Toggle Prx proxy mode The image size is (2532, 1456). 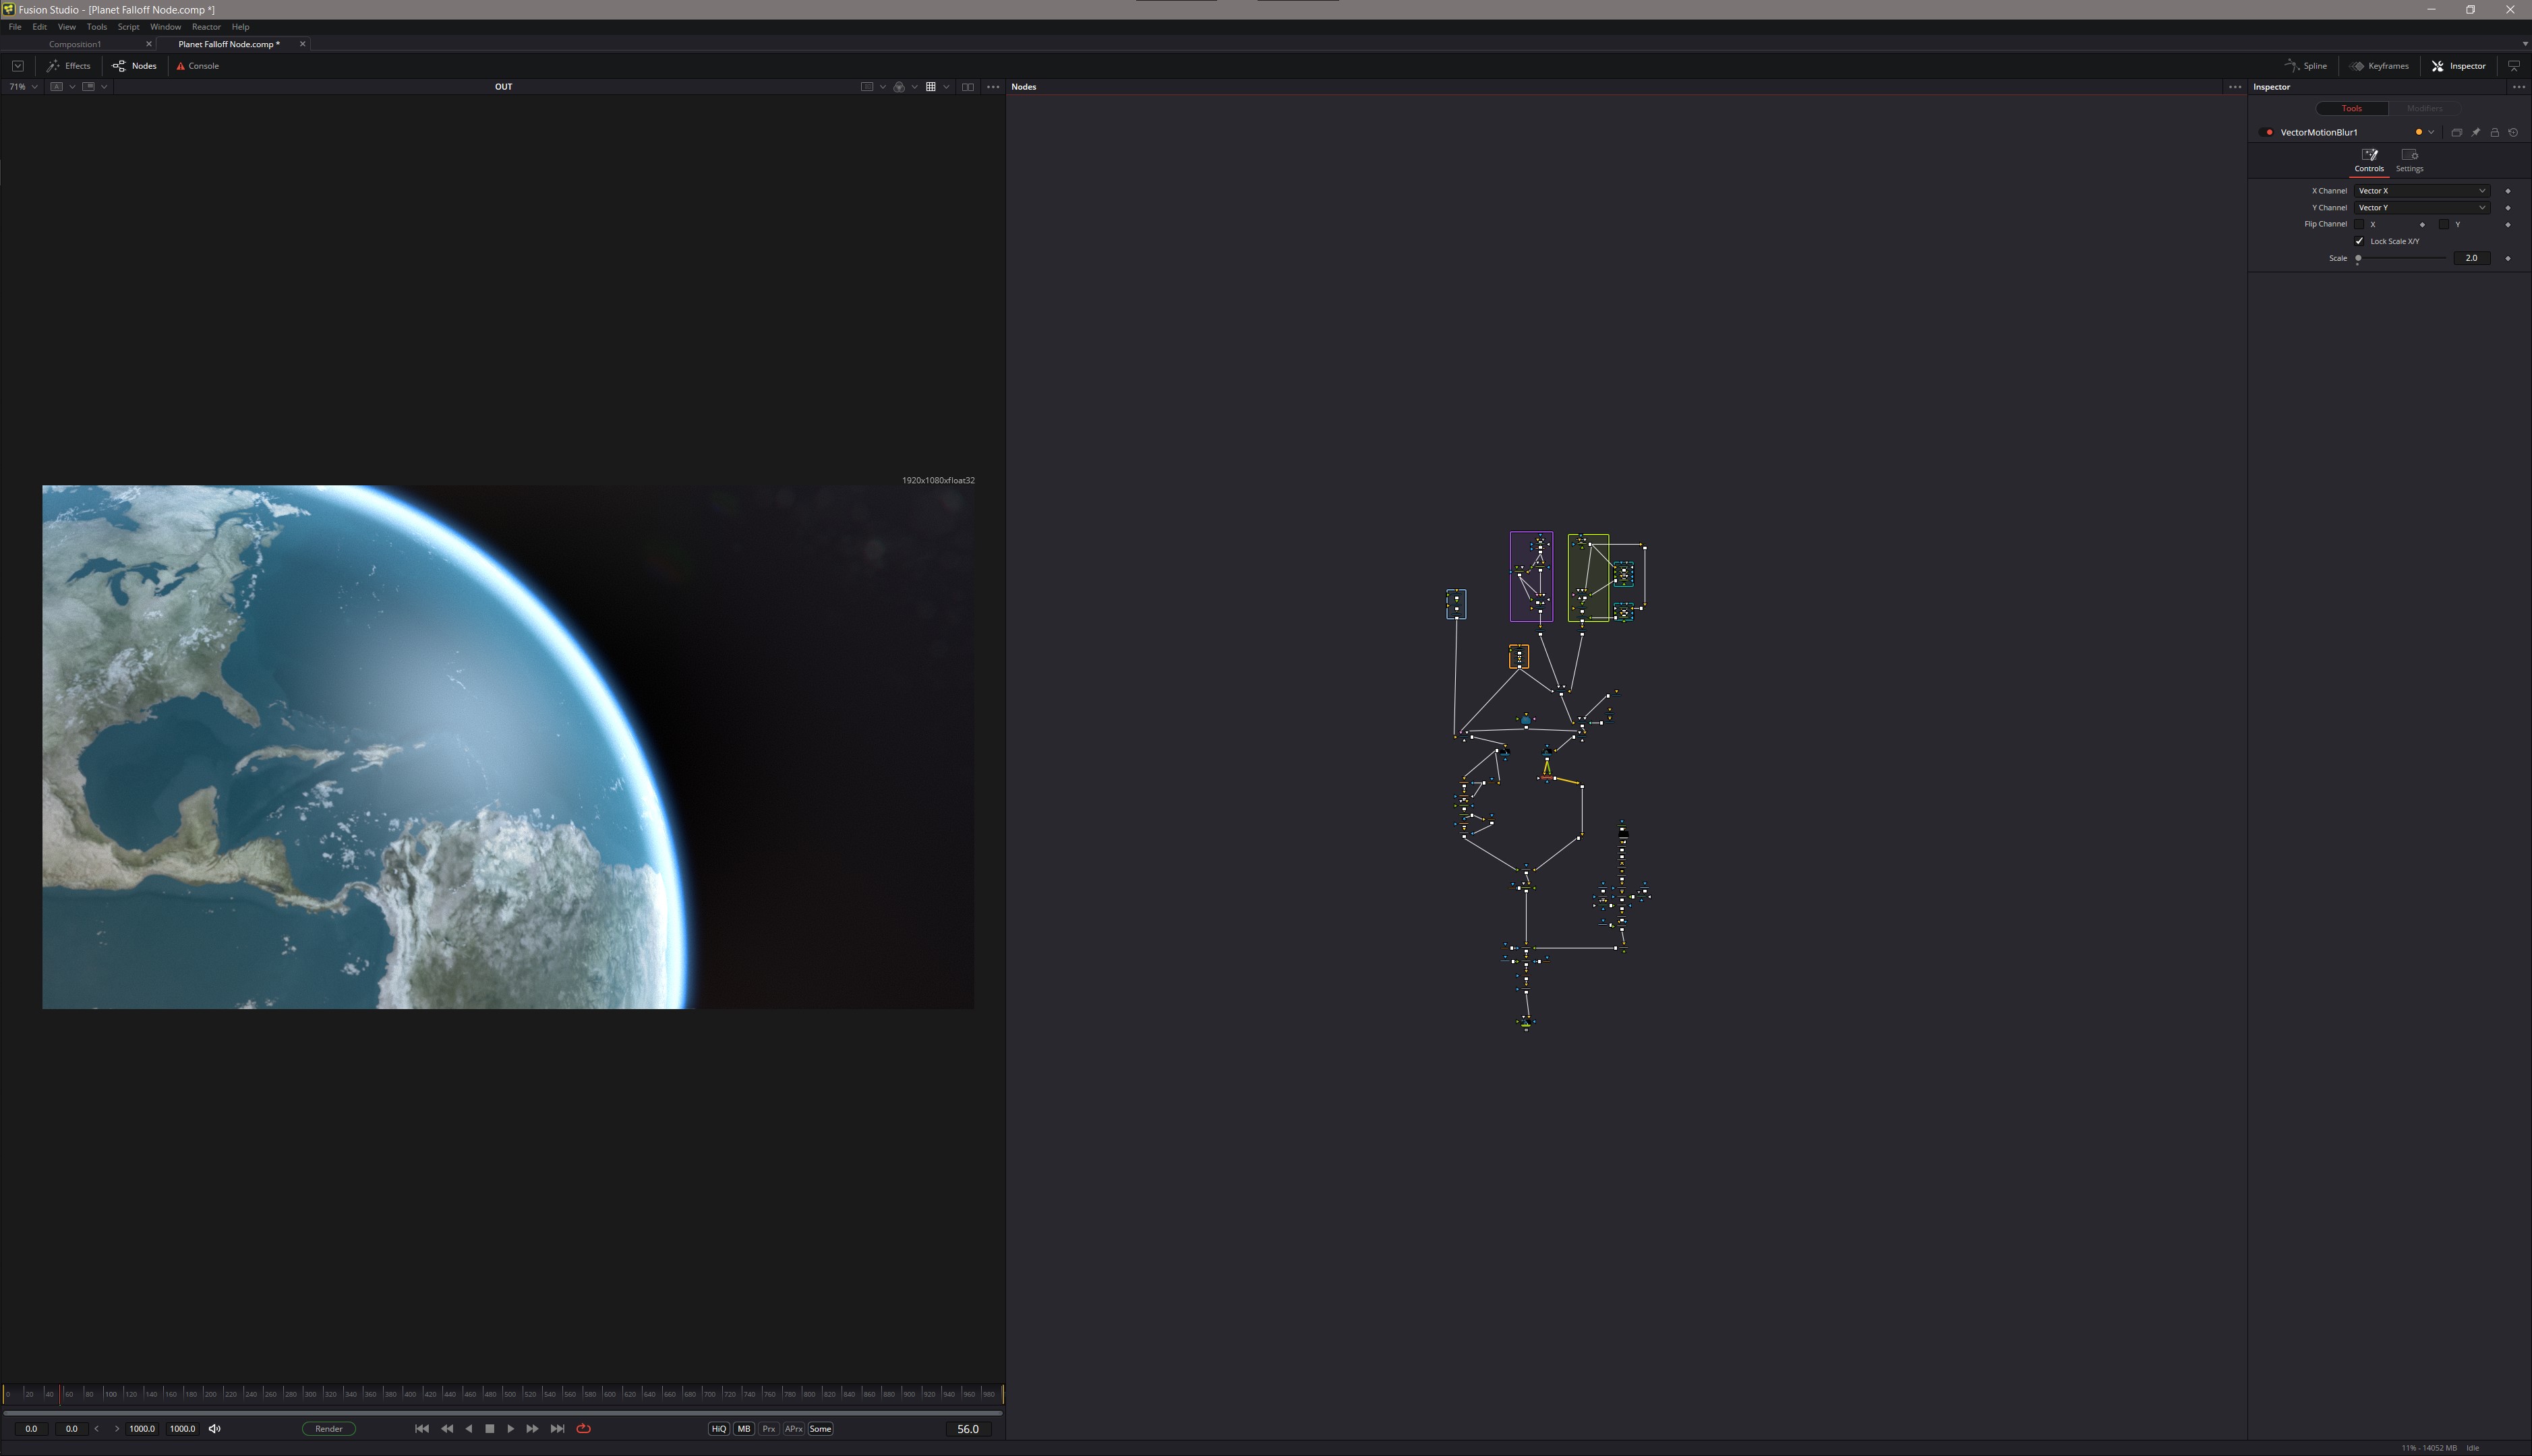769,1429
